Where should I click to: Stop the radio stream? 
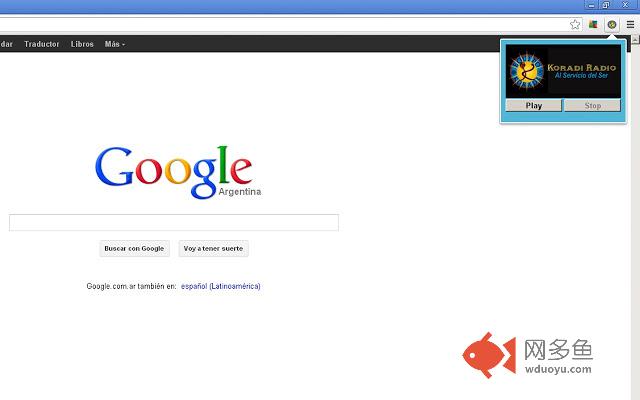click(x=592, y=105)
